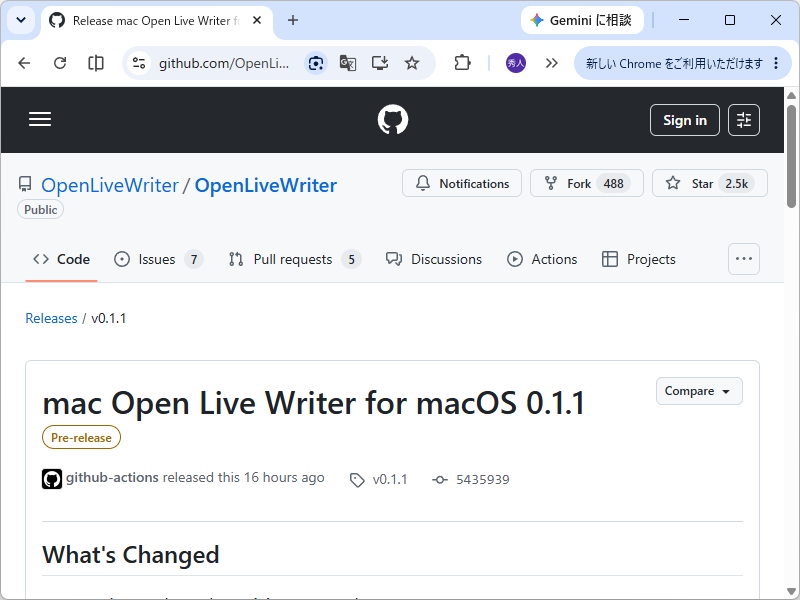Viewport: 800px width, 600px height.
Task: Reload the current page
Action: click(60, 63)
